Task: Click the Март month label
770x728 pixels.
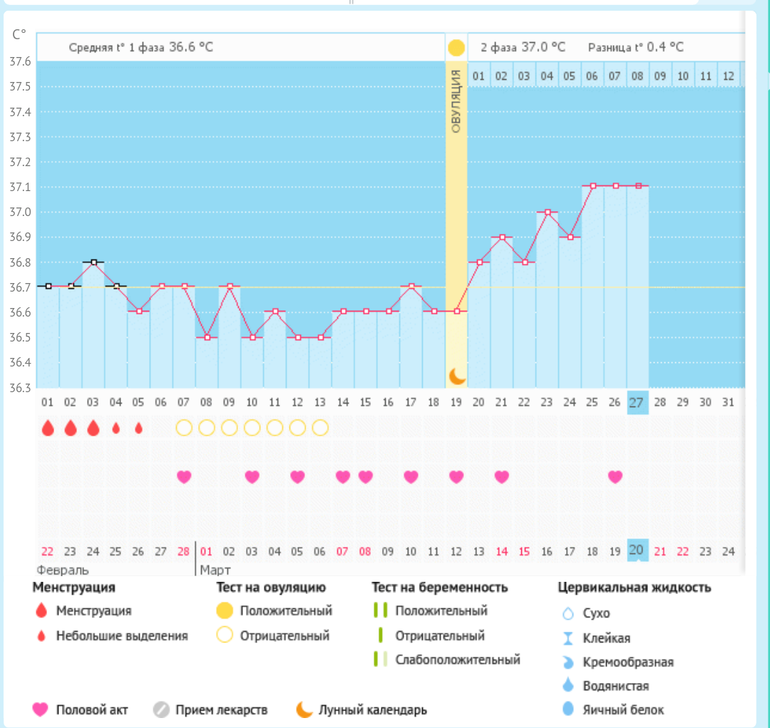Action: pyautogui.click(x=215, y=570)
